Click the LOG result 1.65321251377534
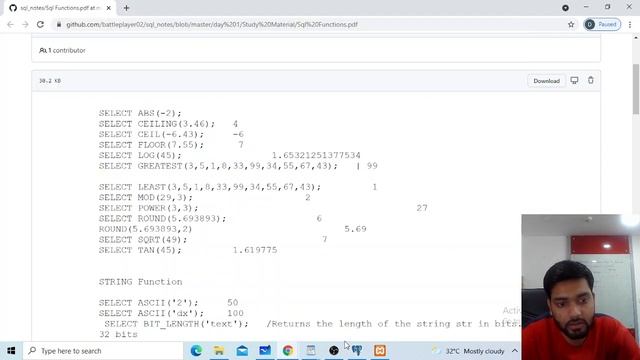This screenshot has width=640, height=360. (x=316, y=156)
